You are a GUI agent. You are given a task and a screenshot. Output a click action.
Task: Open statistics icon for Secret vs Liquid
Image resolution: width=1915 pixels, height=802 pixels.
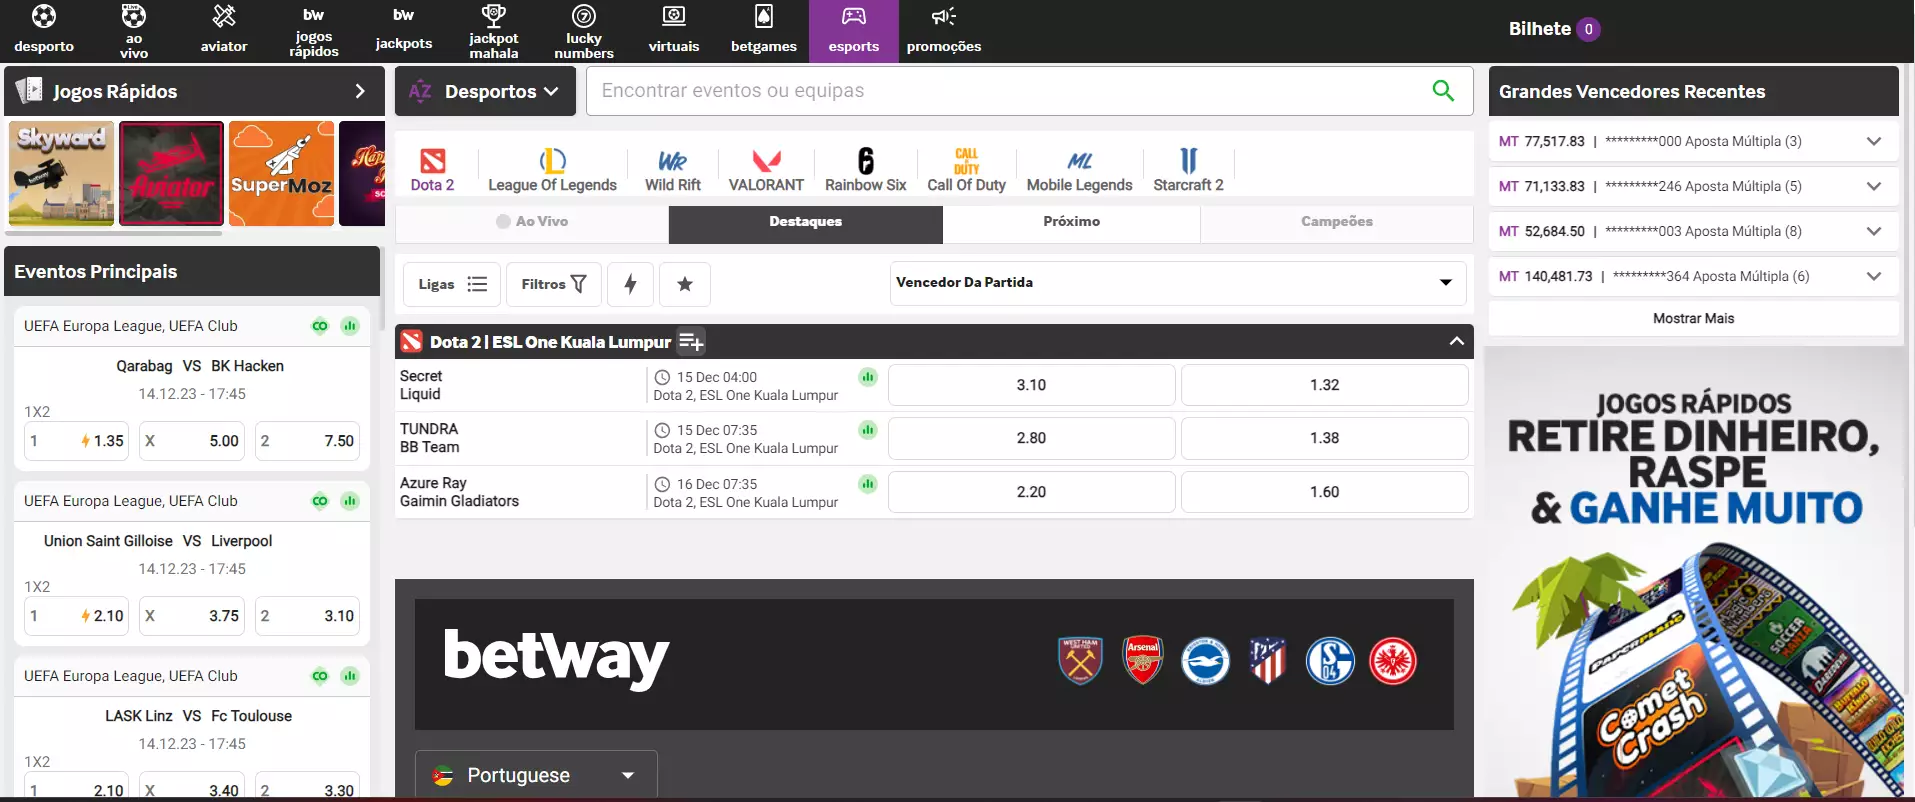point(867,377)
